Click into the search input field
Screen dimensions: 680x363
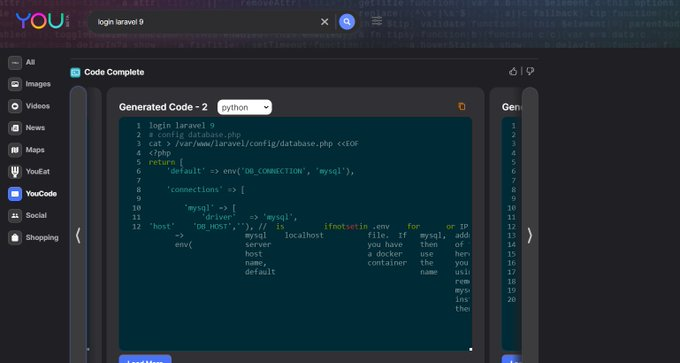(x=206, y=22)
